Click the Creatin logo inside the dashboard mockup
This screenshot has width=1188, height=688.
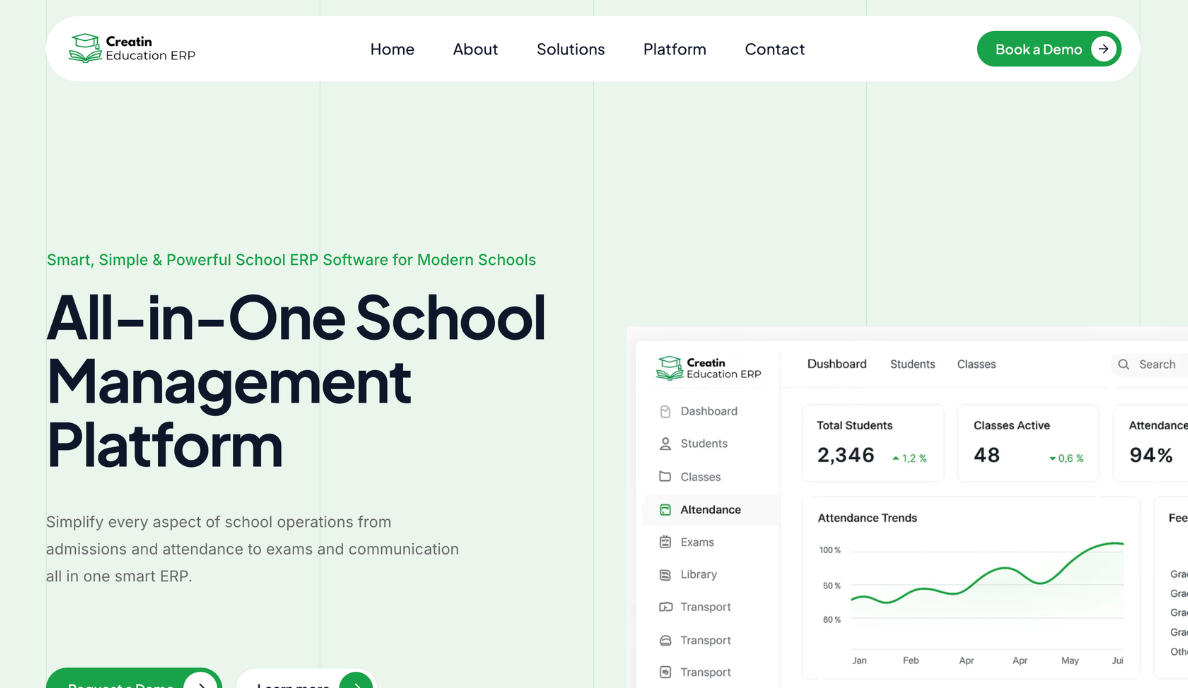[x=709, y=368]
